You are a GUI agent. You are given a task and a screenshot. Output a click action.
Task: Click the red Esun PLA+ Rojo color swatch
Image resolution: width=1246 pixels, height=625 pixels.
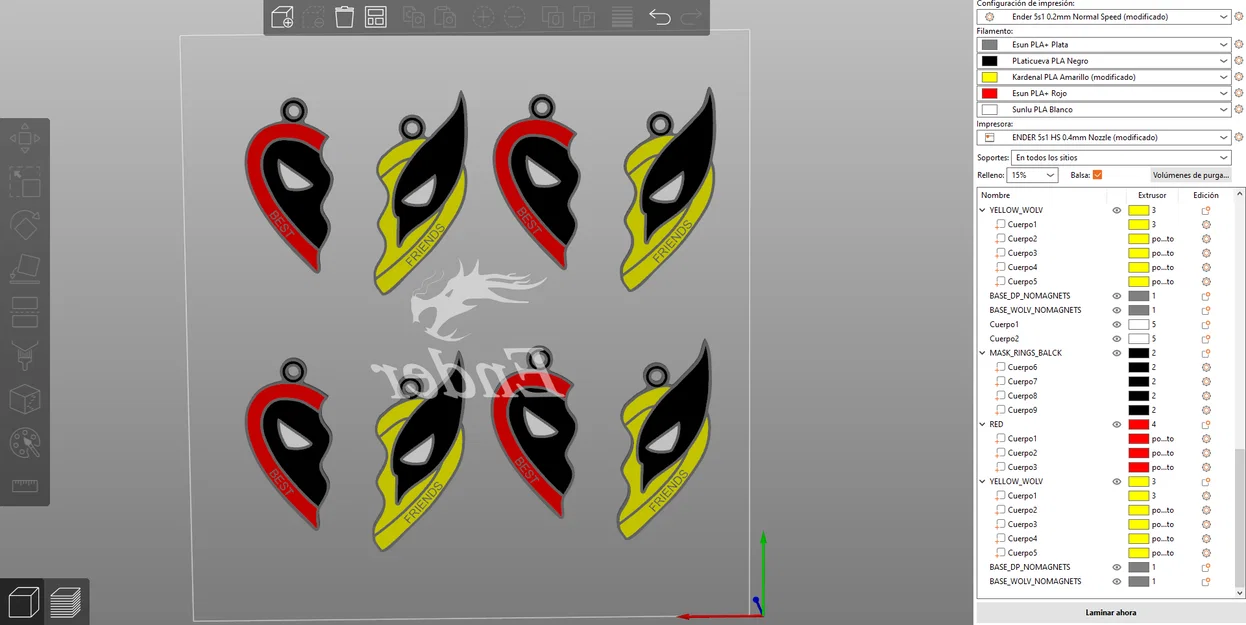(x=990, y=93)
